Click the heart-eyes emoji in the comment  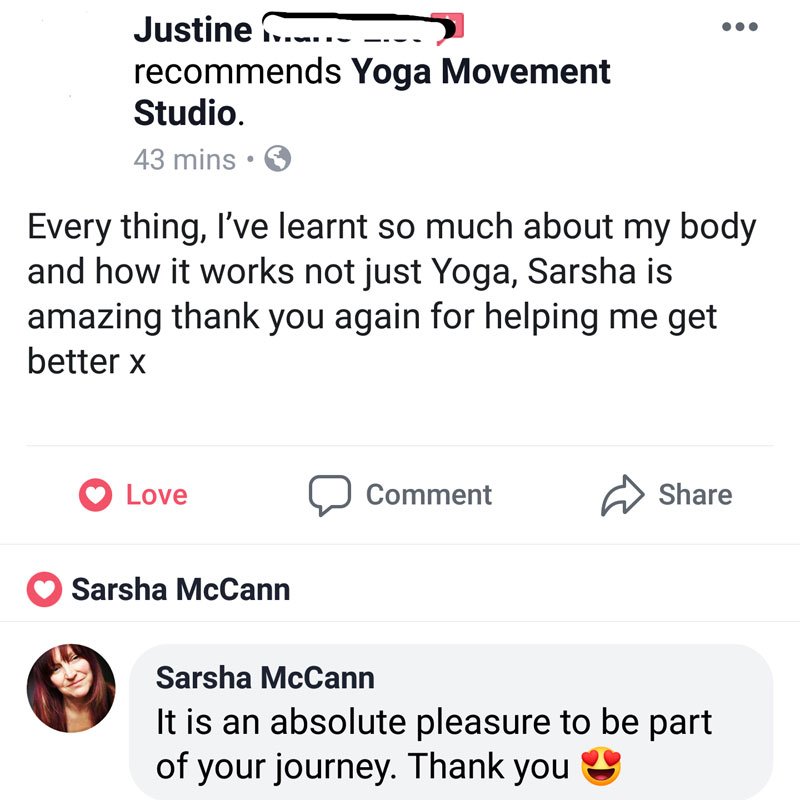point(601,766)
